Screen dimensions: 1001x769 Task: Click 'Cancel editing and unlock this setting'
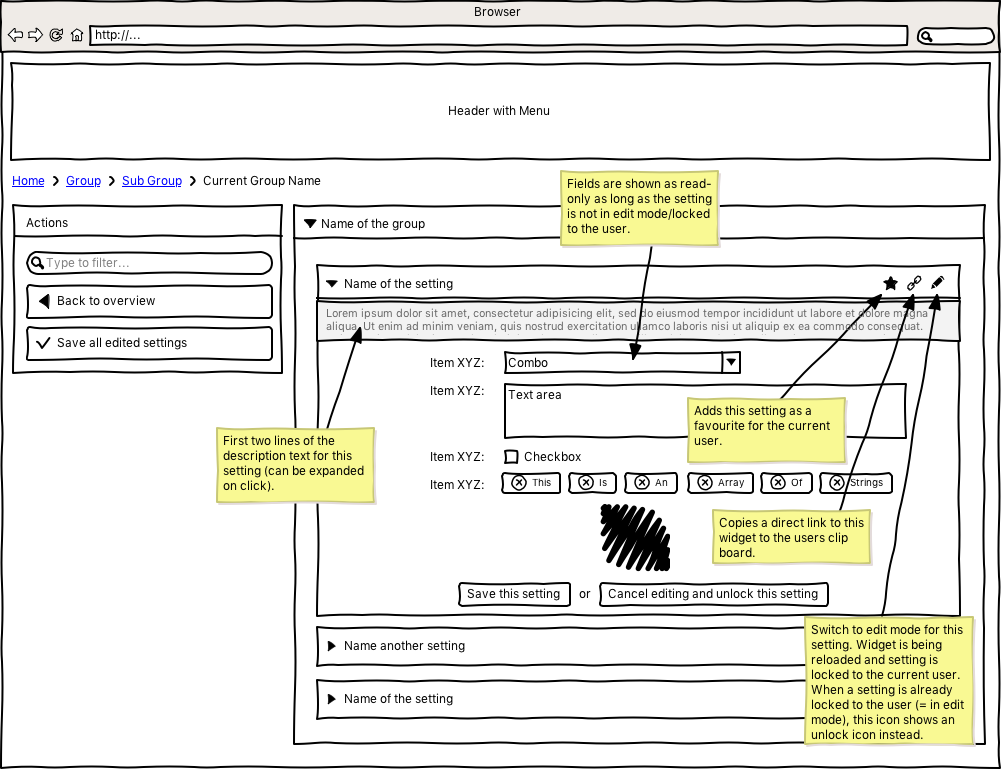point(713,594)
